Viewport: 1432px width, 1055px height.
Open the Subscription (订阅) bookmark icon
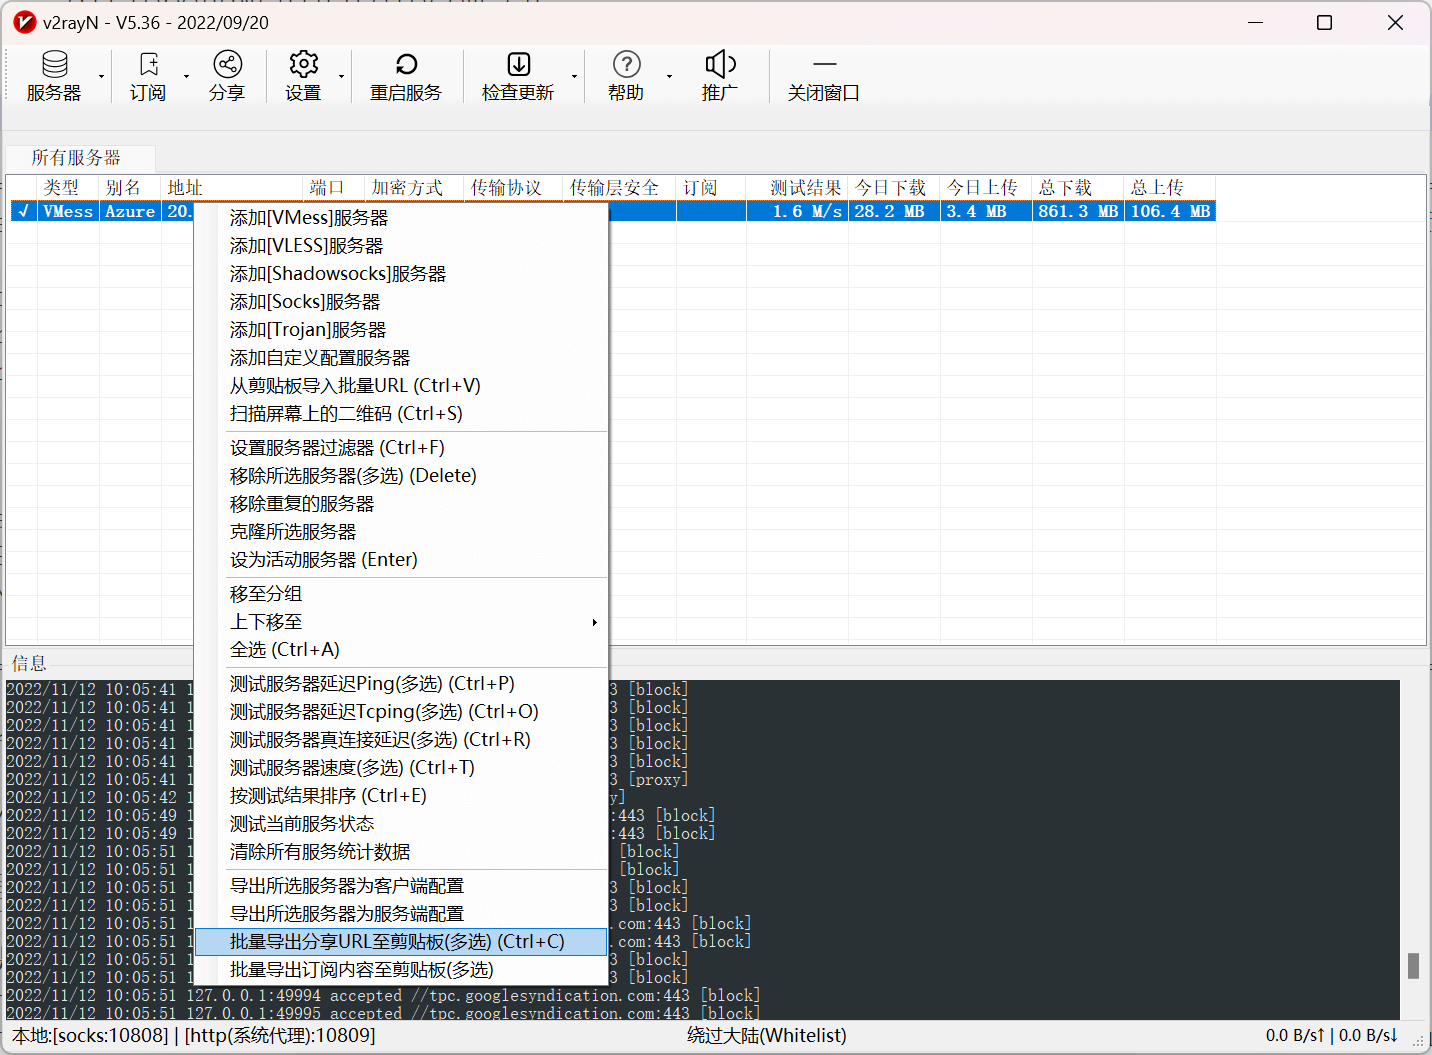[148, 65]
